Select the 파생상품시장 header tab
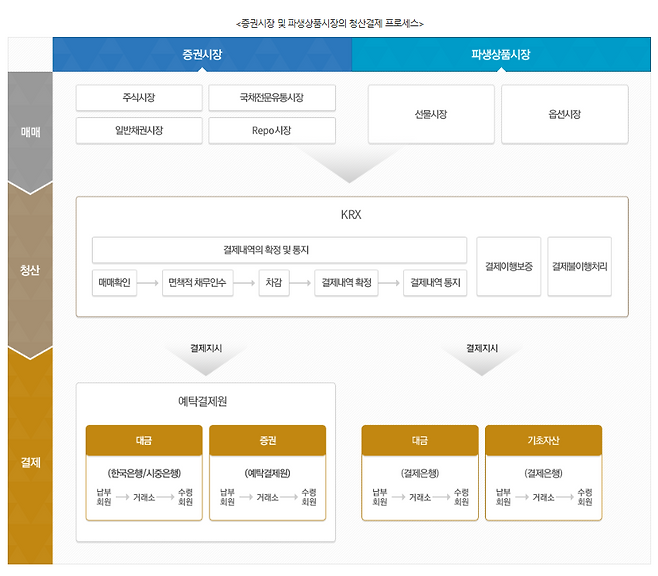Viewport: 658px width, 576px height. click(501, 54)
